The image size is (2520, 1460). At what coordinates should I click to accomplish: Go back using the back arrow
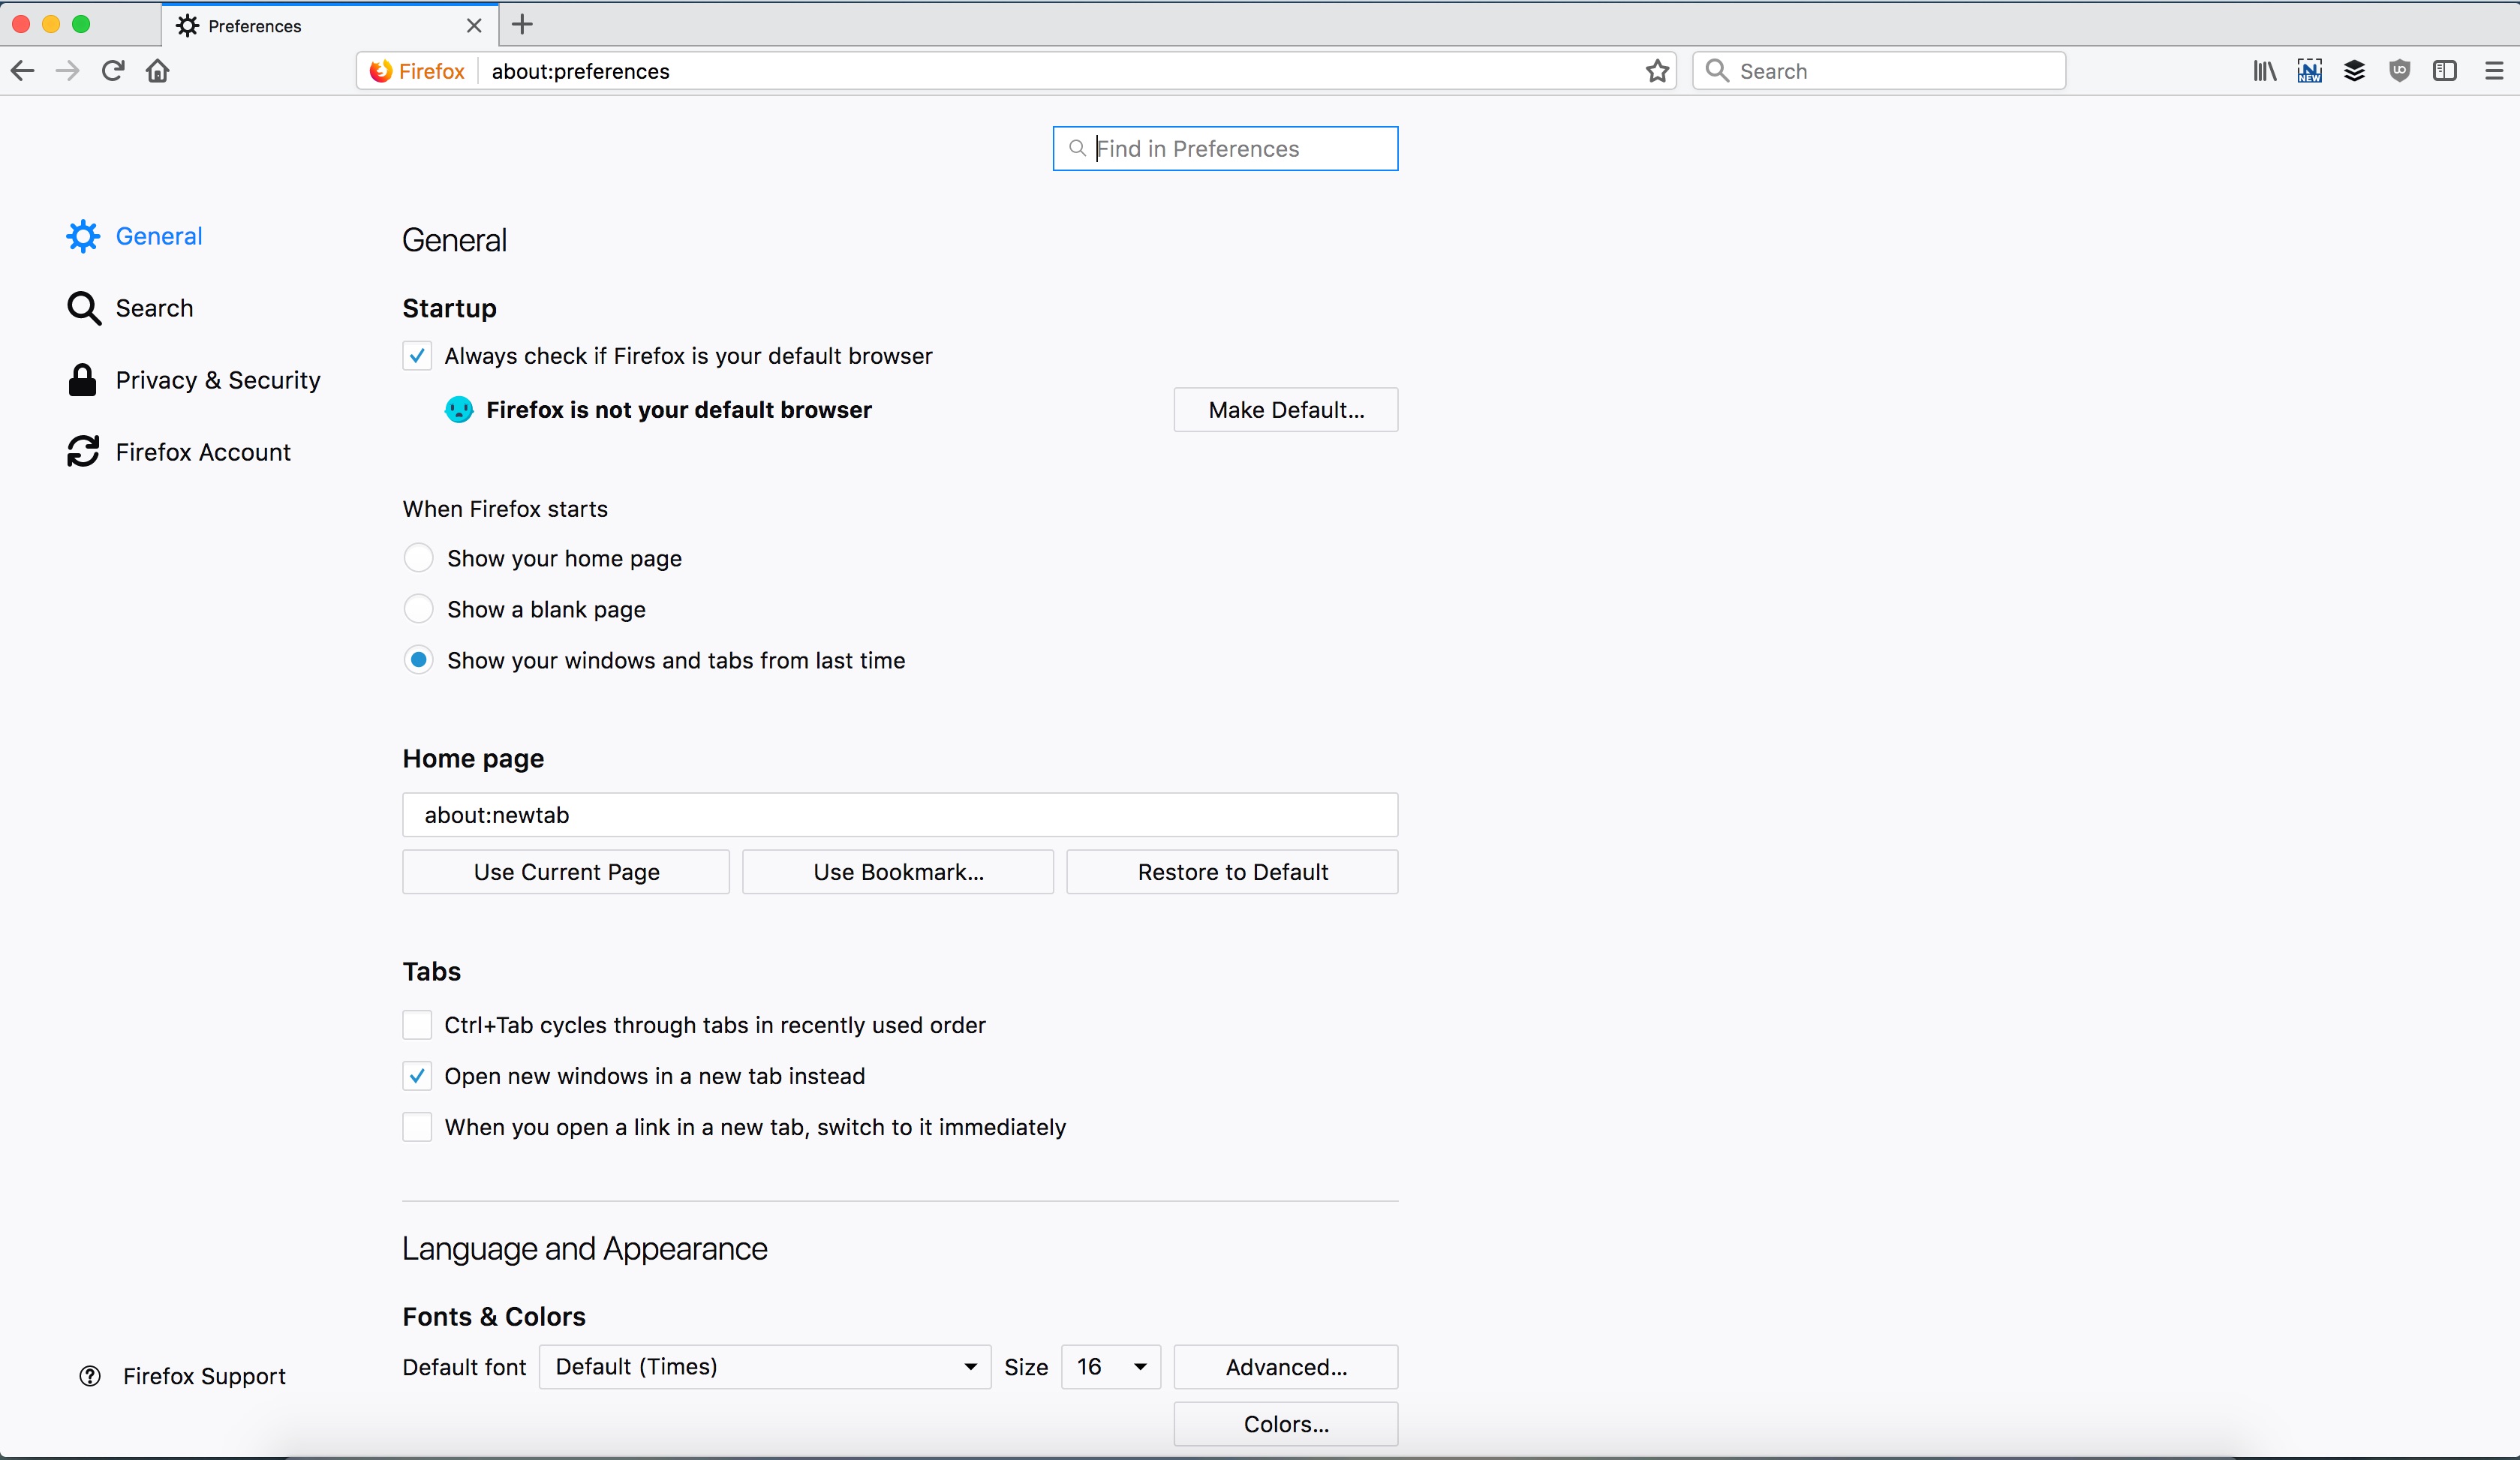[23, 71]
